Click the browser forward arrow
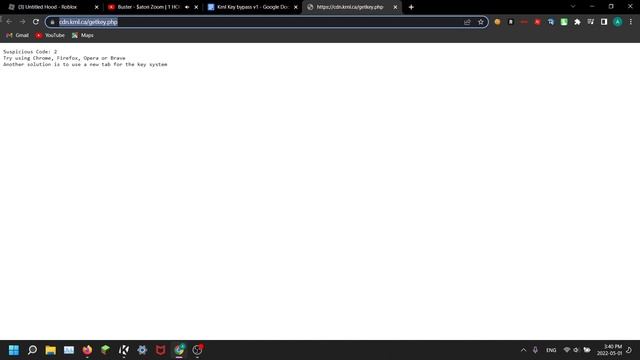640x360 pixels. [22, 22]
